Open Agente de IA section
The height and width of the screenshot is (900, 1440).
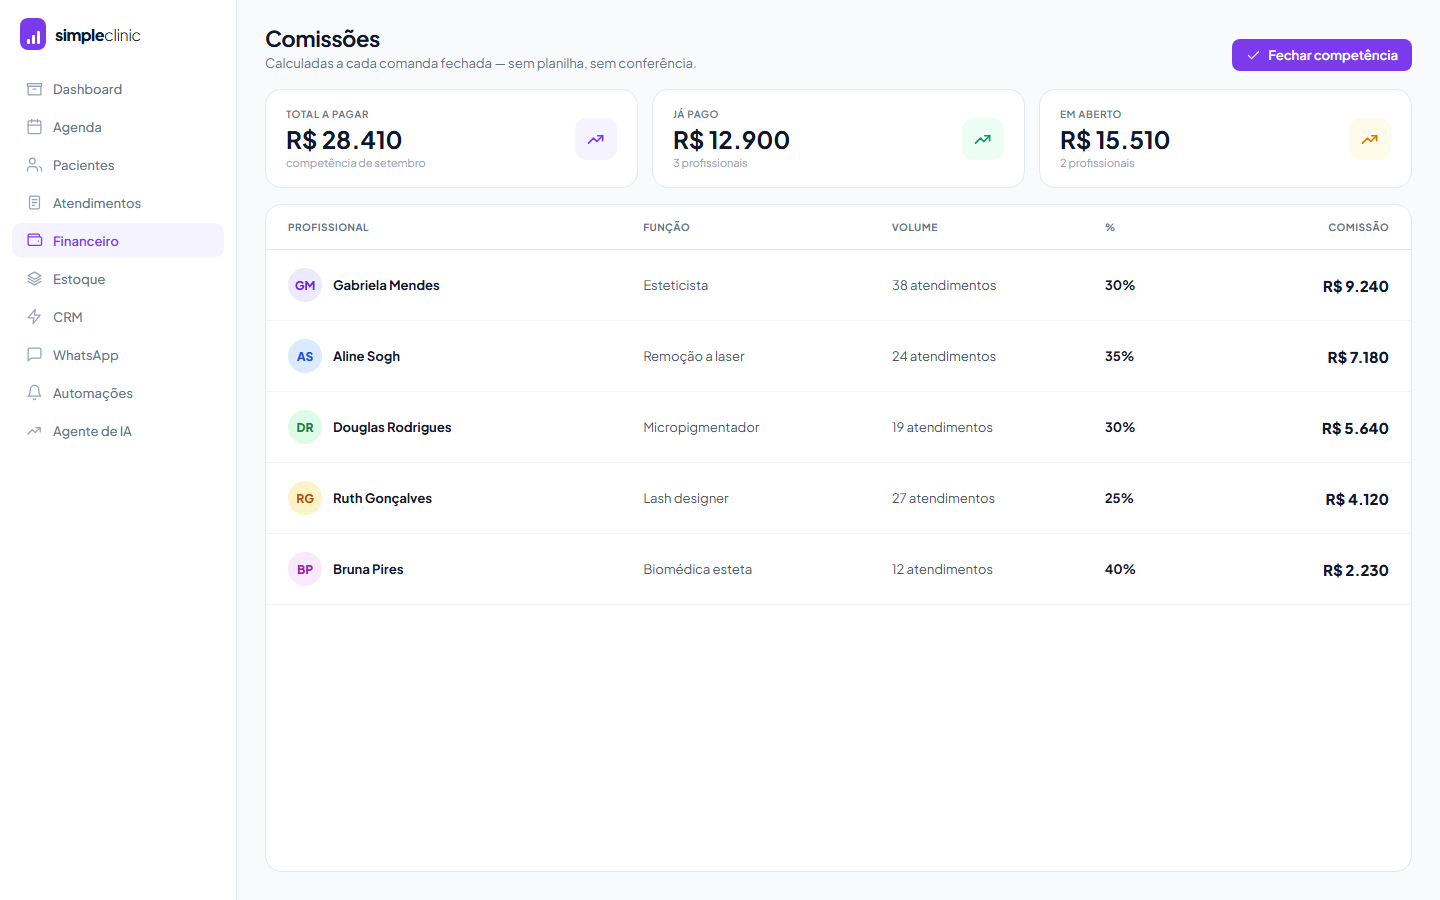pos(118,431)
